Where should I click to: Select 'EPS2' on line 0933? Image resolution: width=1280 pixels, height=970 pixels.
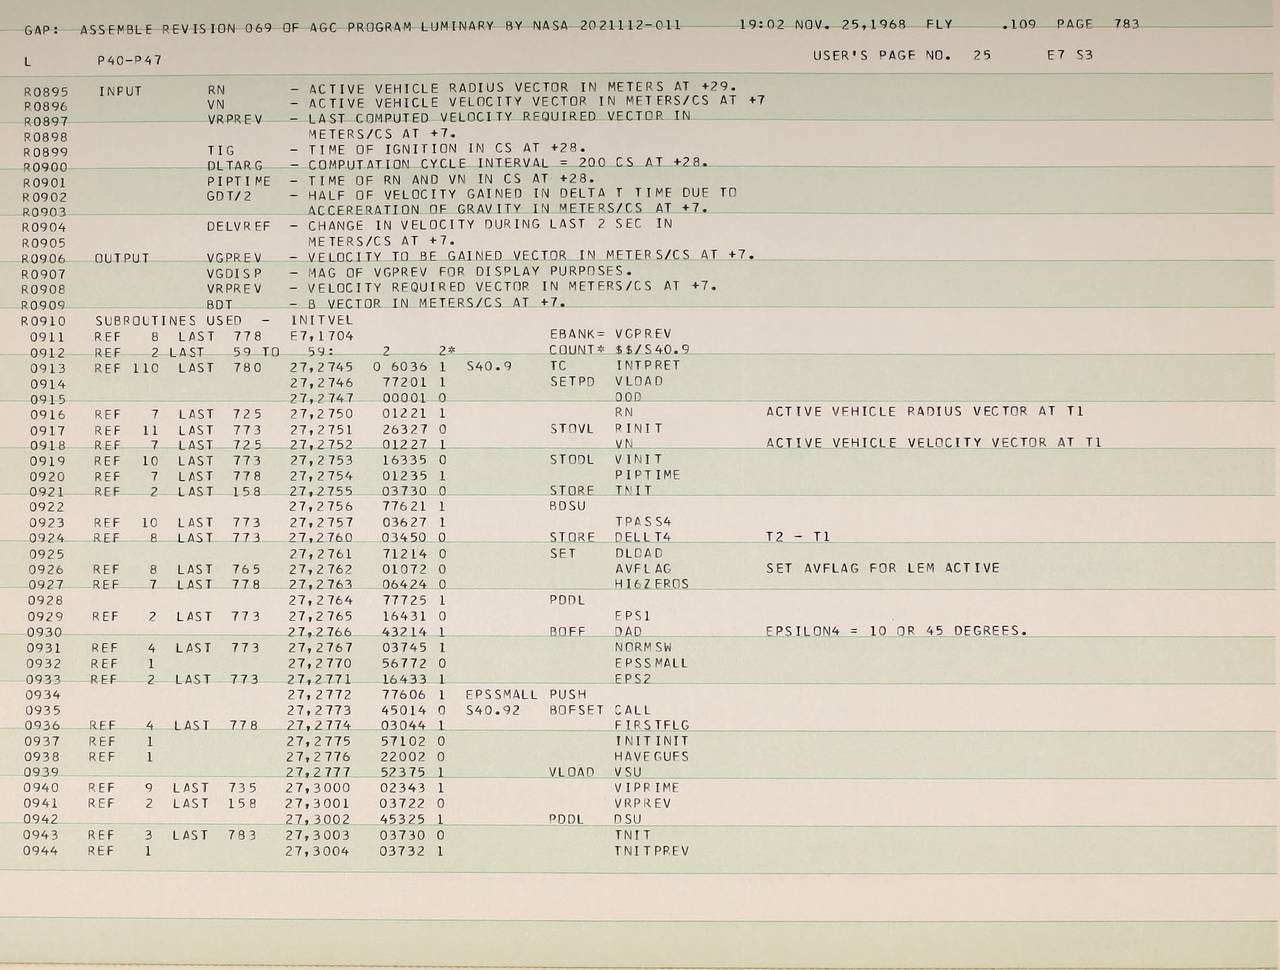tap(633, 678)
